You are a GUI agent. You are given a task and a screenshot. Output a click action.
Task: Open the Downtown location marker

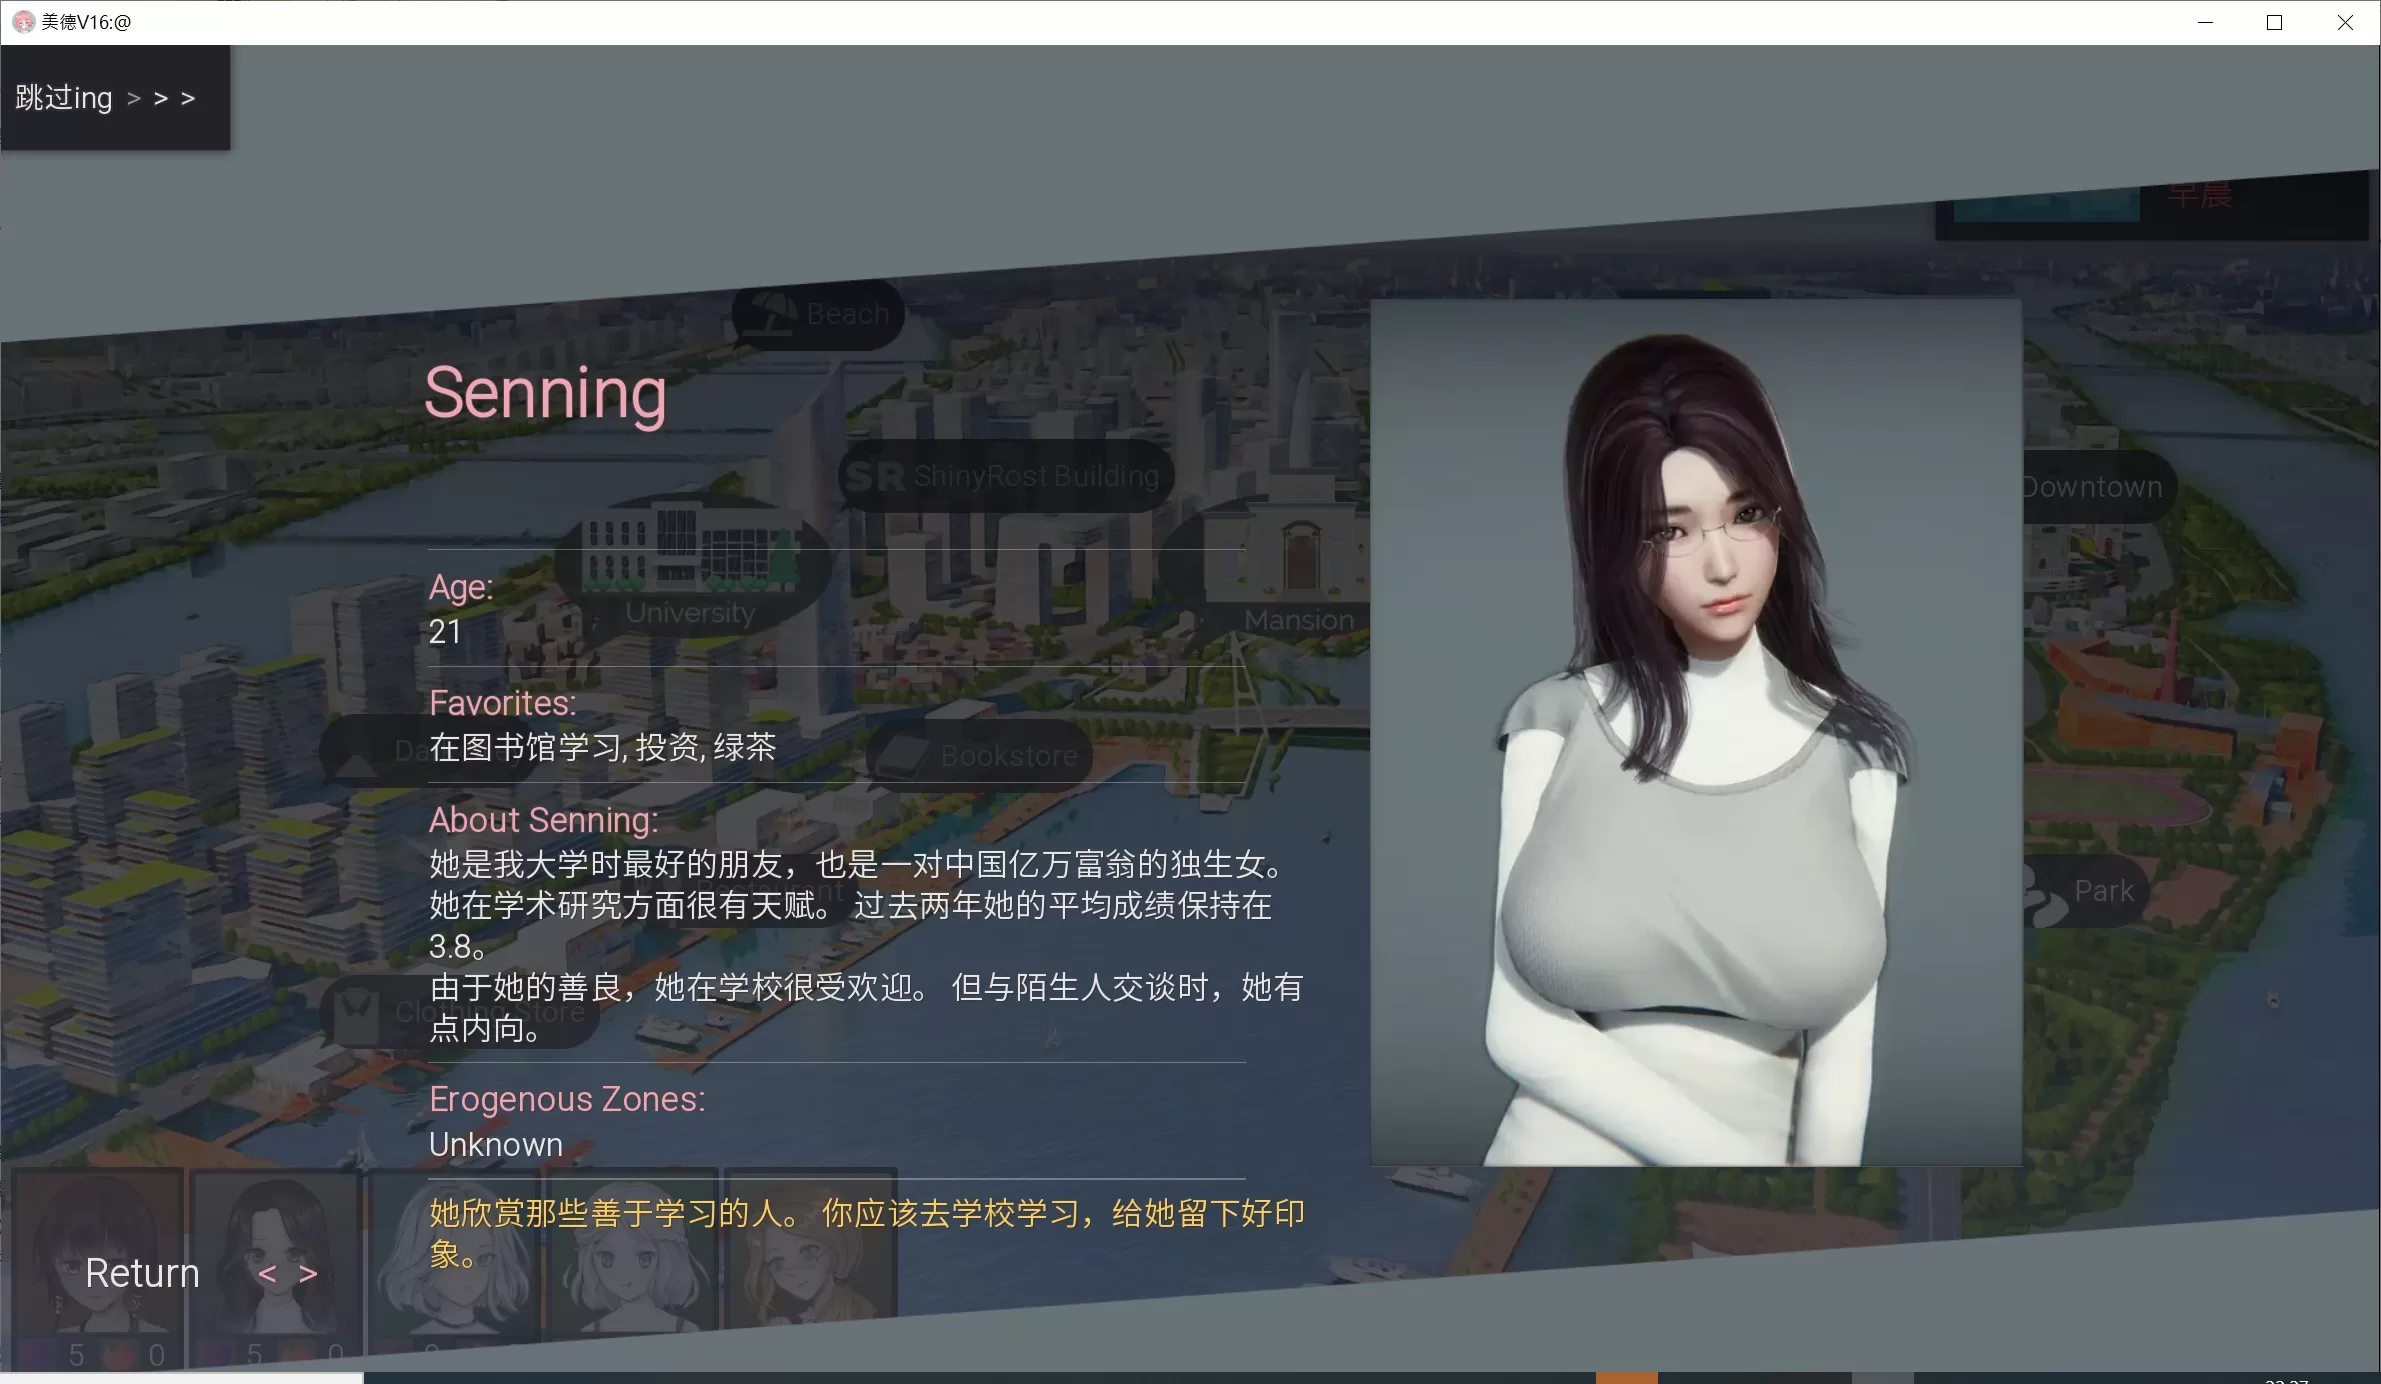[x=2094, y=487]
